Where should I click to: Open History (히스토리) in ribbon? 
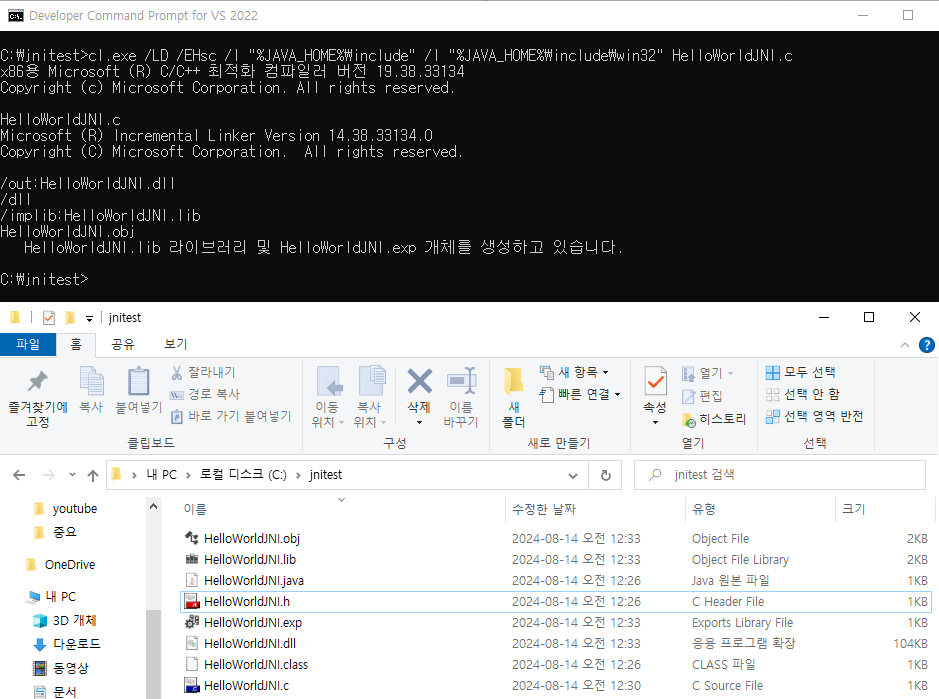(x=714, y=419)
